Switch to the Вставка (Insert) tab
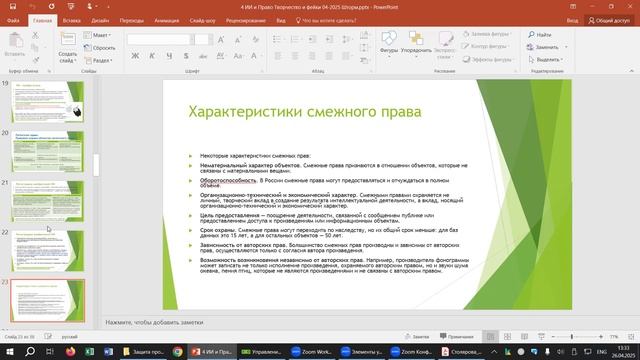This screenshot has width=640, height=360. pos(71,20)
